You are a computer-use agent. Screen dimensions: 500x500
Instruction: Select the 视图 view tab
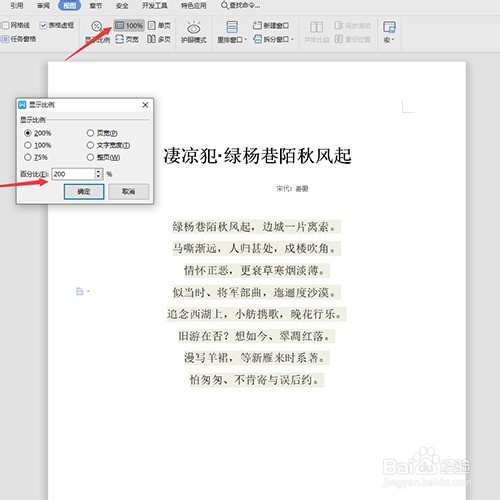pyautogui.click(x=69, y=5)
